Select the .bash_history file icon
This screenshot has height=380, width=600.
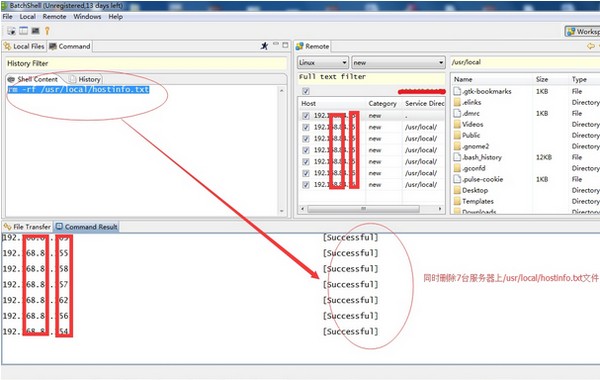[x=457, y=157]
